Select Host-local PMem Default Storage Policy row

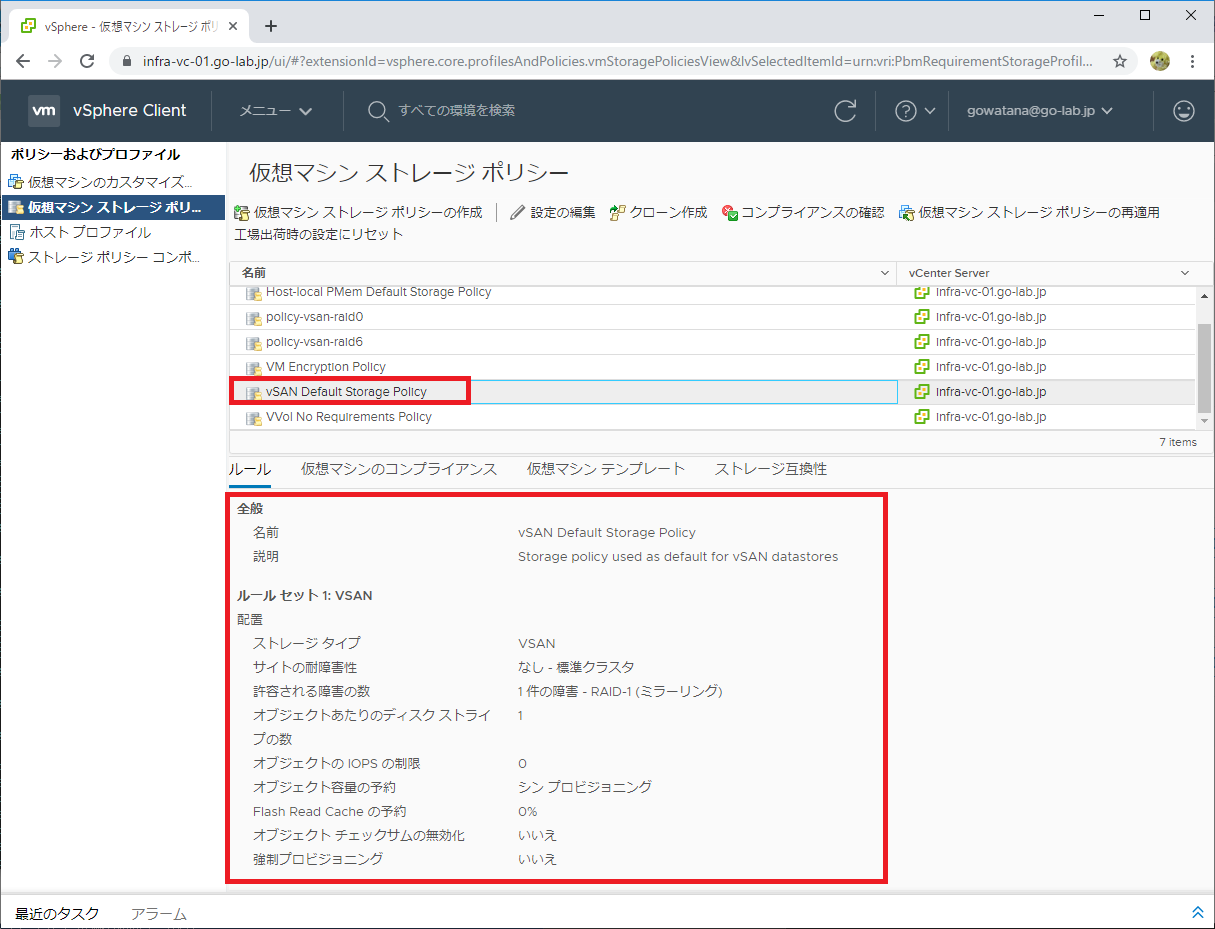click(x=712, y=292)
